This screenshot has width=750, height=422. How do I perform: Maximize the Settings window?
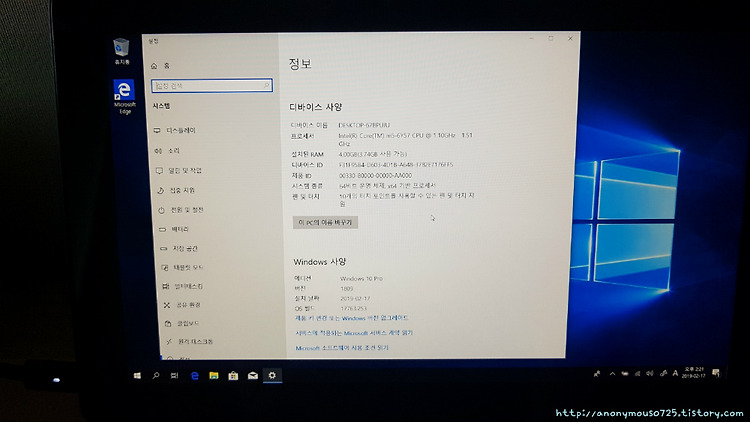551,38
